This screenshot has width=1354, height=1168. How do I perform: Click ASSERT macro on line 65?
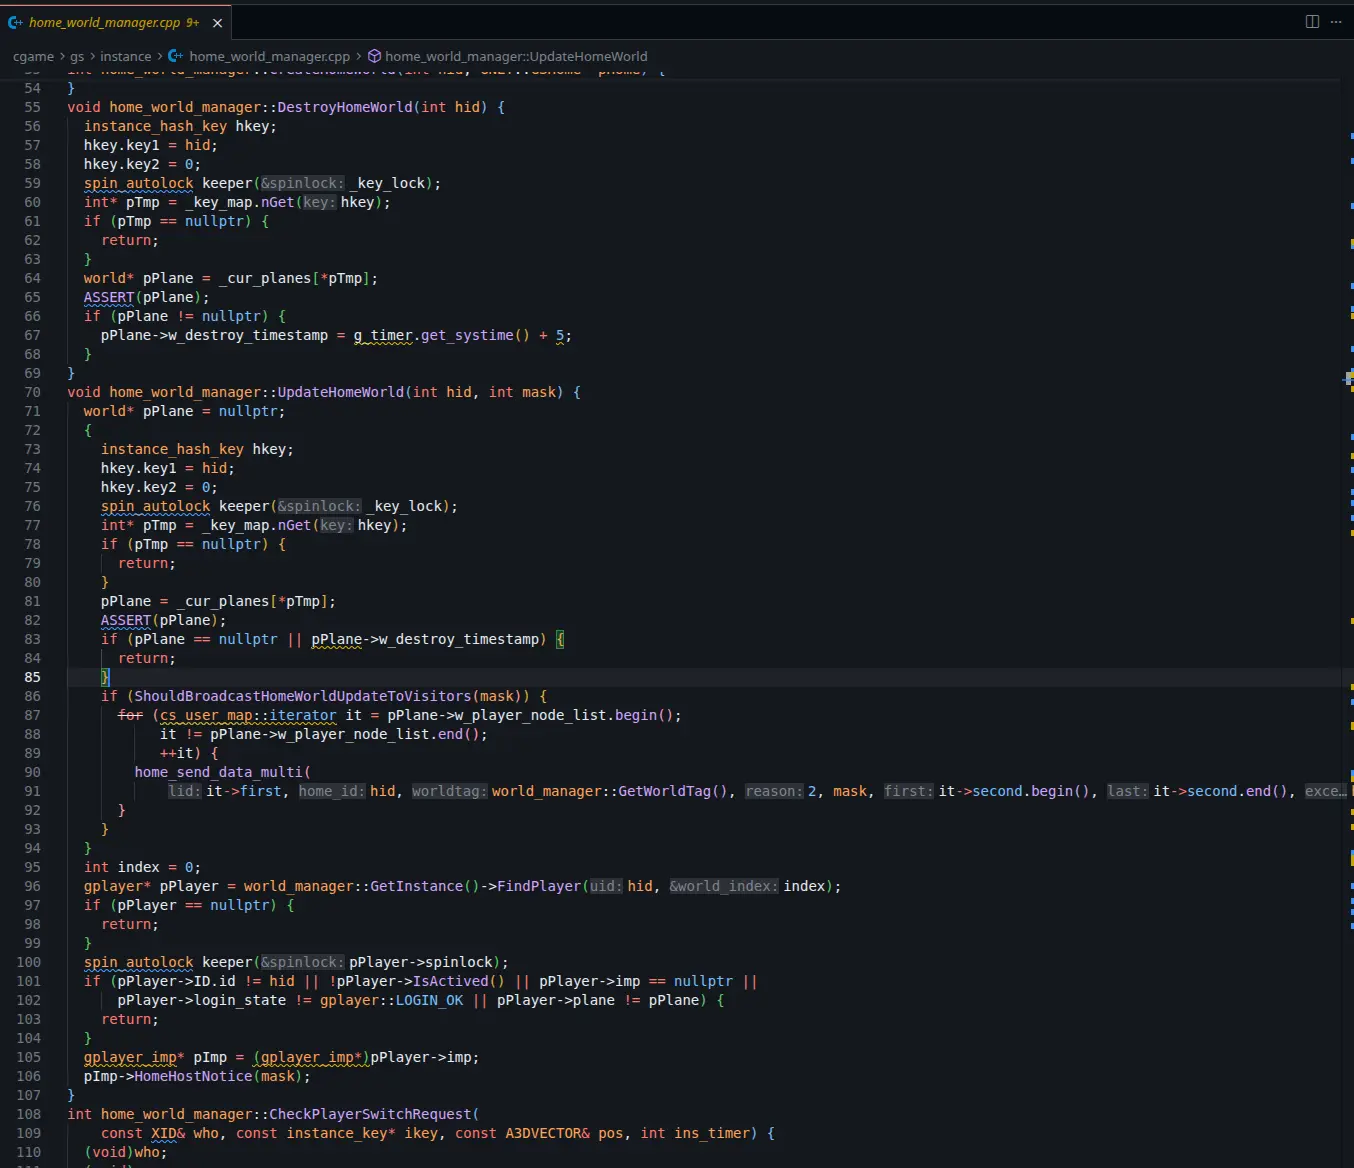(109, 297)
